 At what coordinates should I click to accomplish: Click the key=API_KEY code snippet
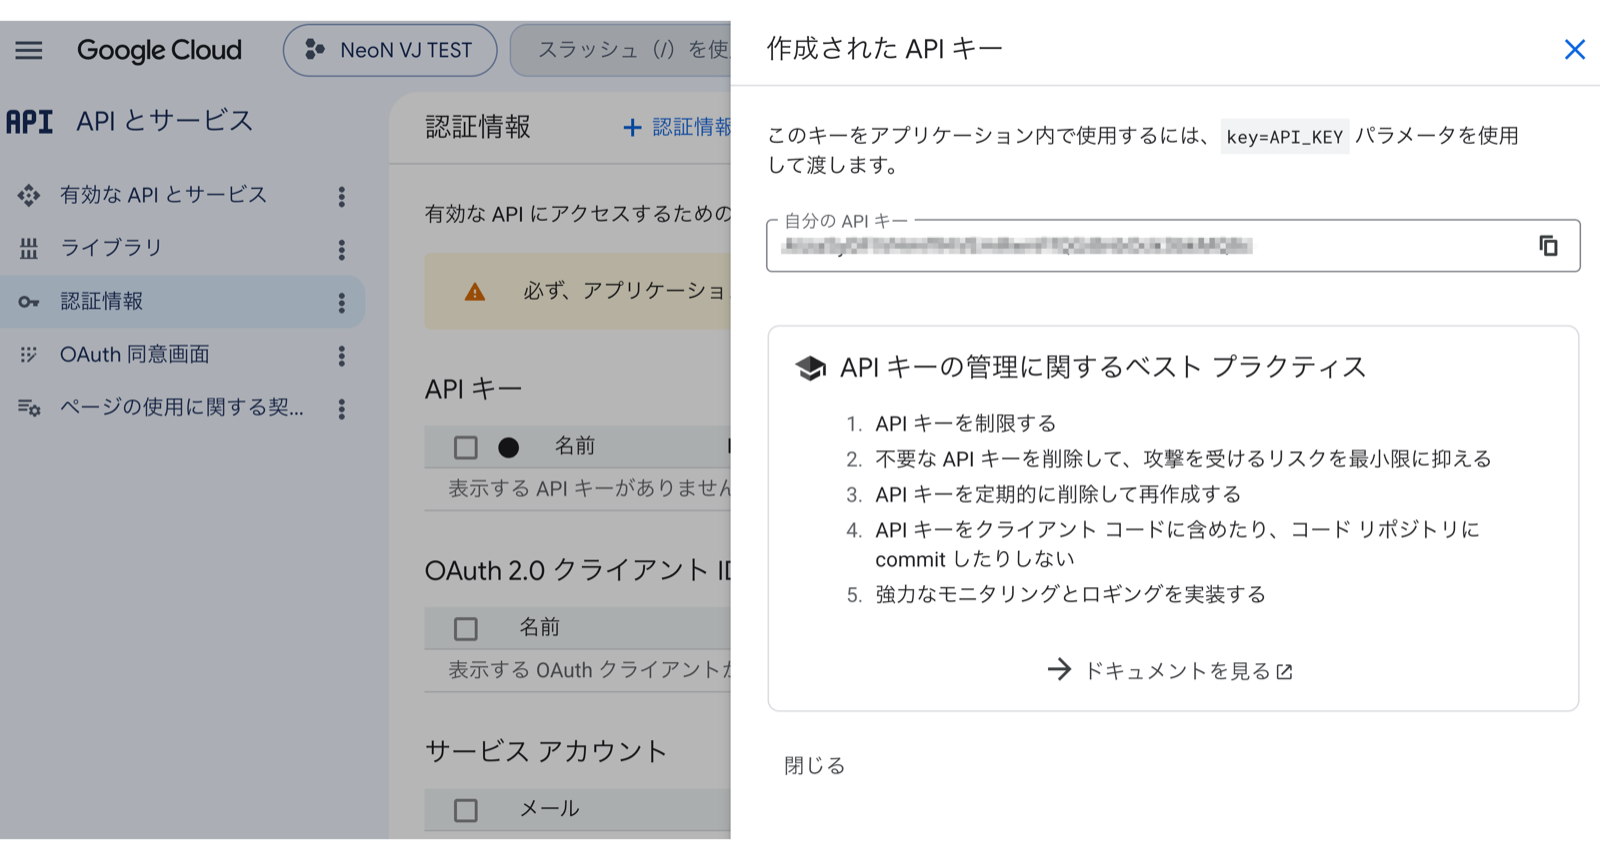point(1285,136)
